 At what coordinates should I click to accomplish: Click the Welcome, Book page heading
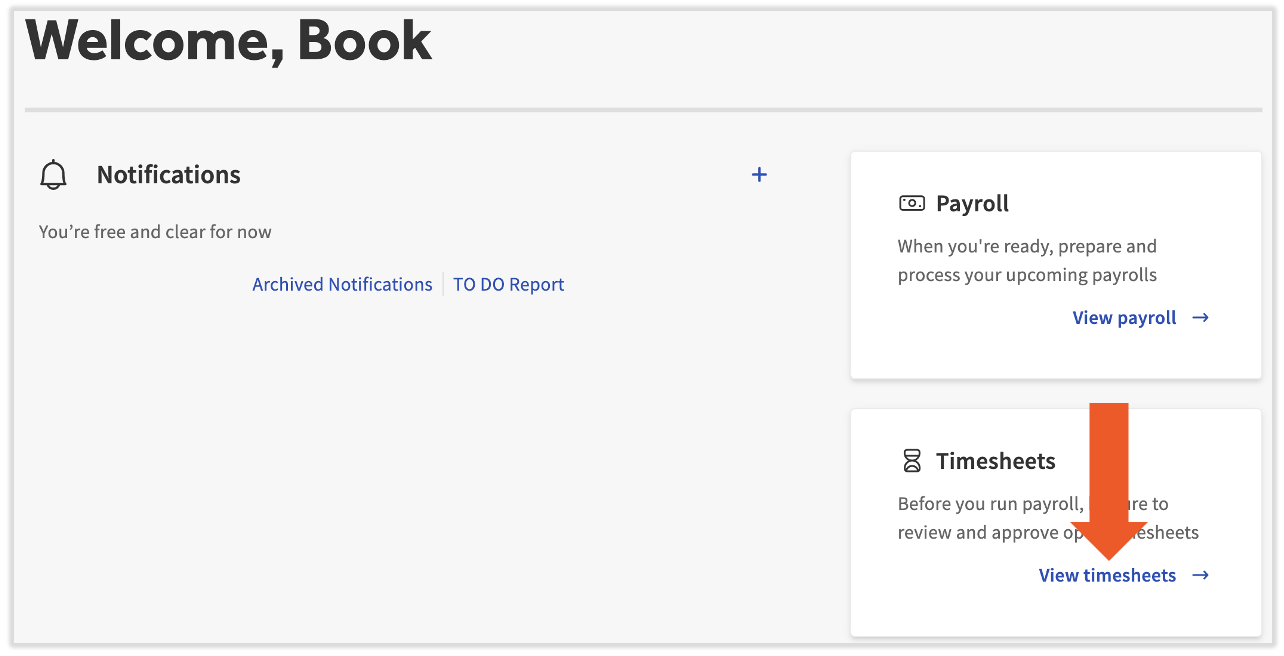[228, 40]
